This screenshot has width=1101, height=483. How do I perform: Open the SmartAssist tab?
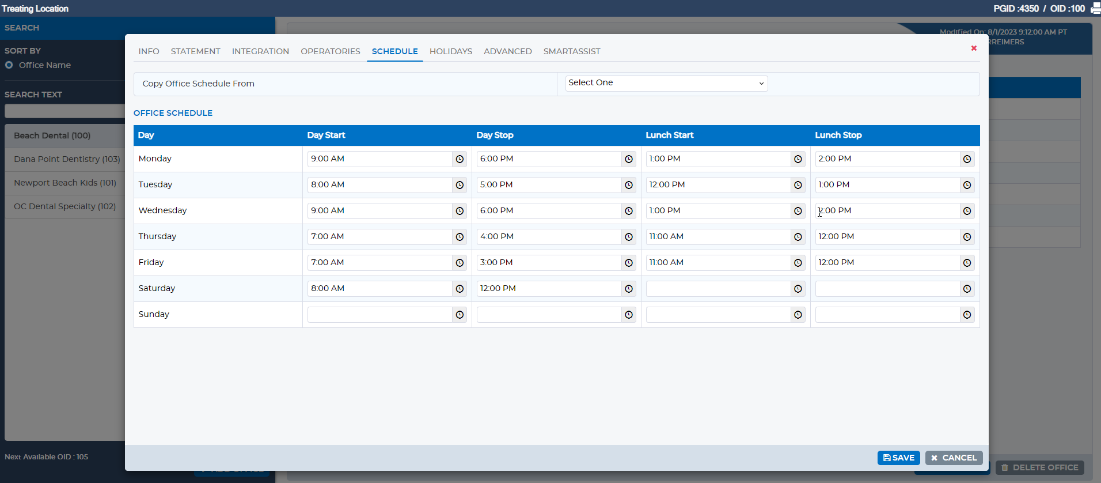pyautogui.click(x=572, y=51)
